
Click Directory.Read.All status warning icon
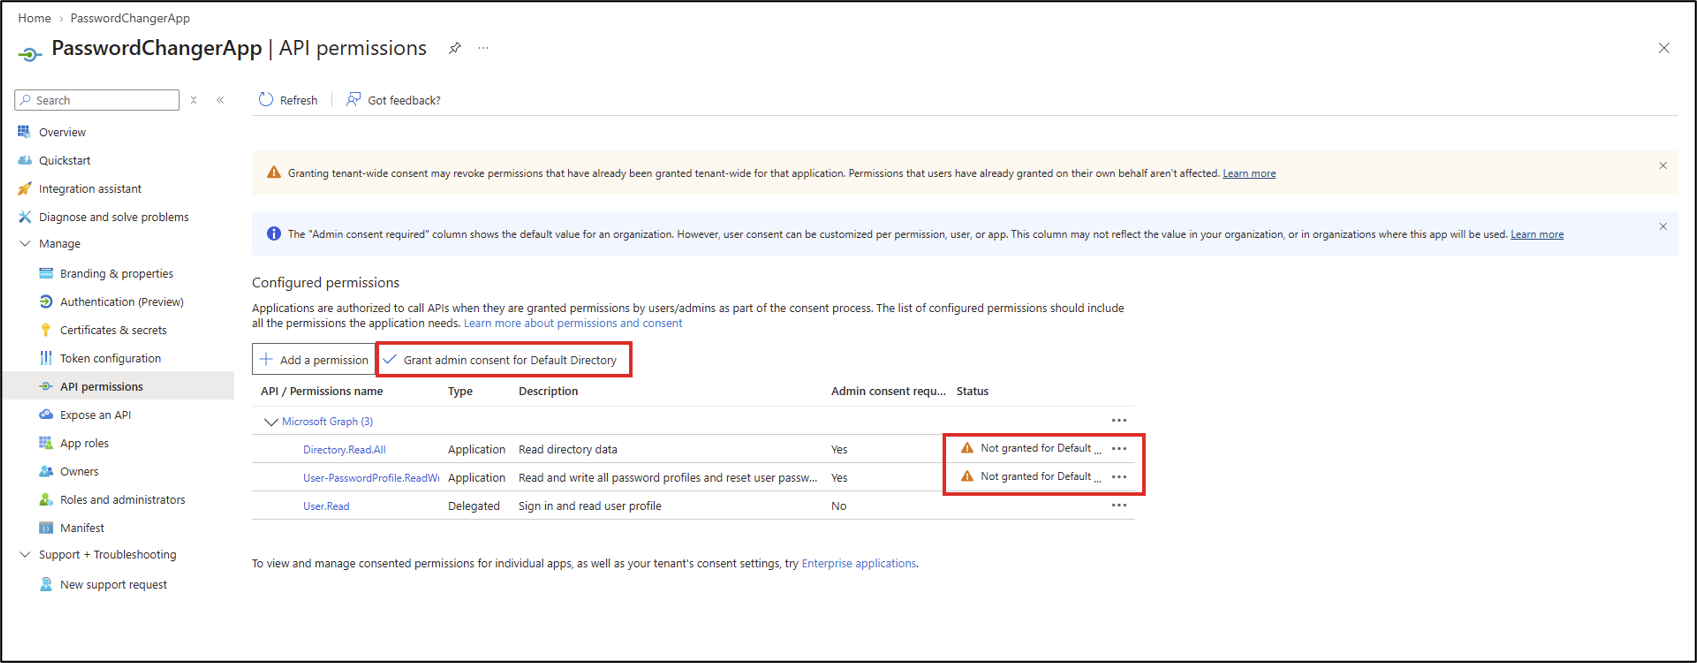967,448
